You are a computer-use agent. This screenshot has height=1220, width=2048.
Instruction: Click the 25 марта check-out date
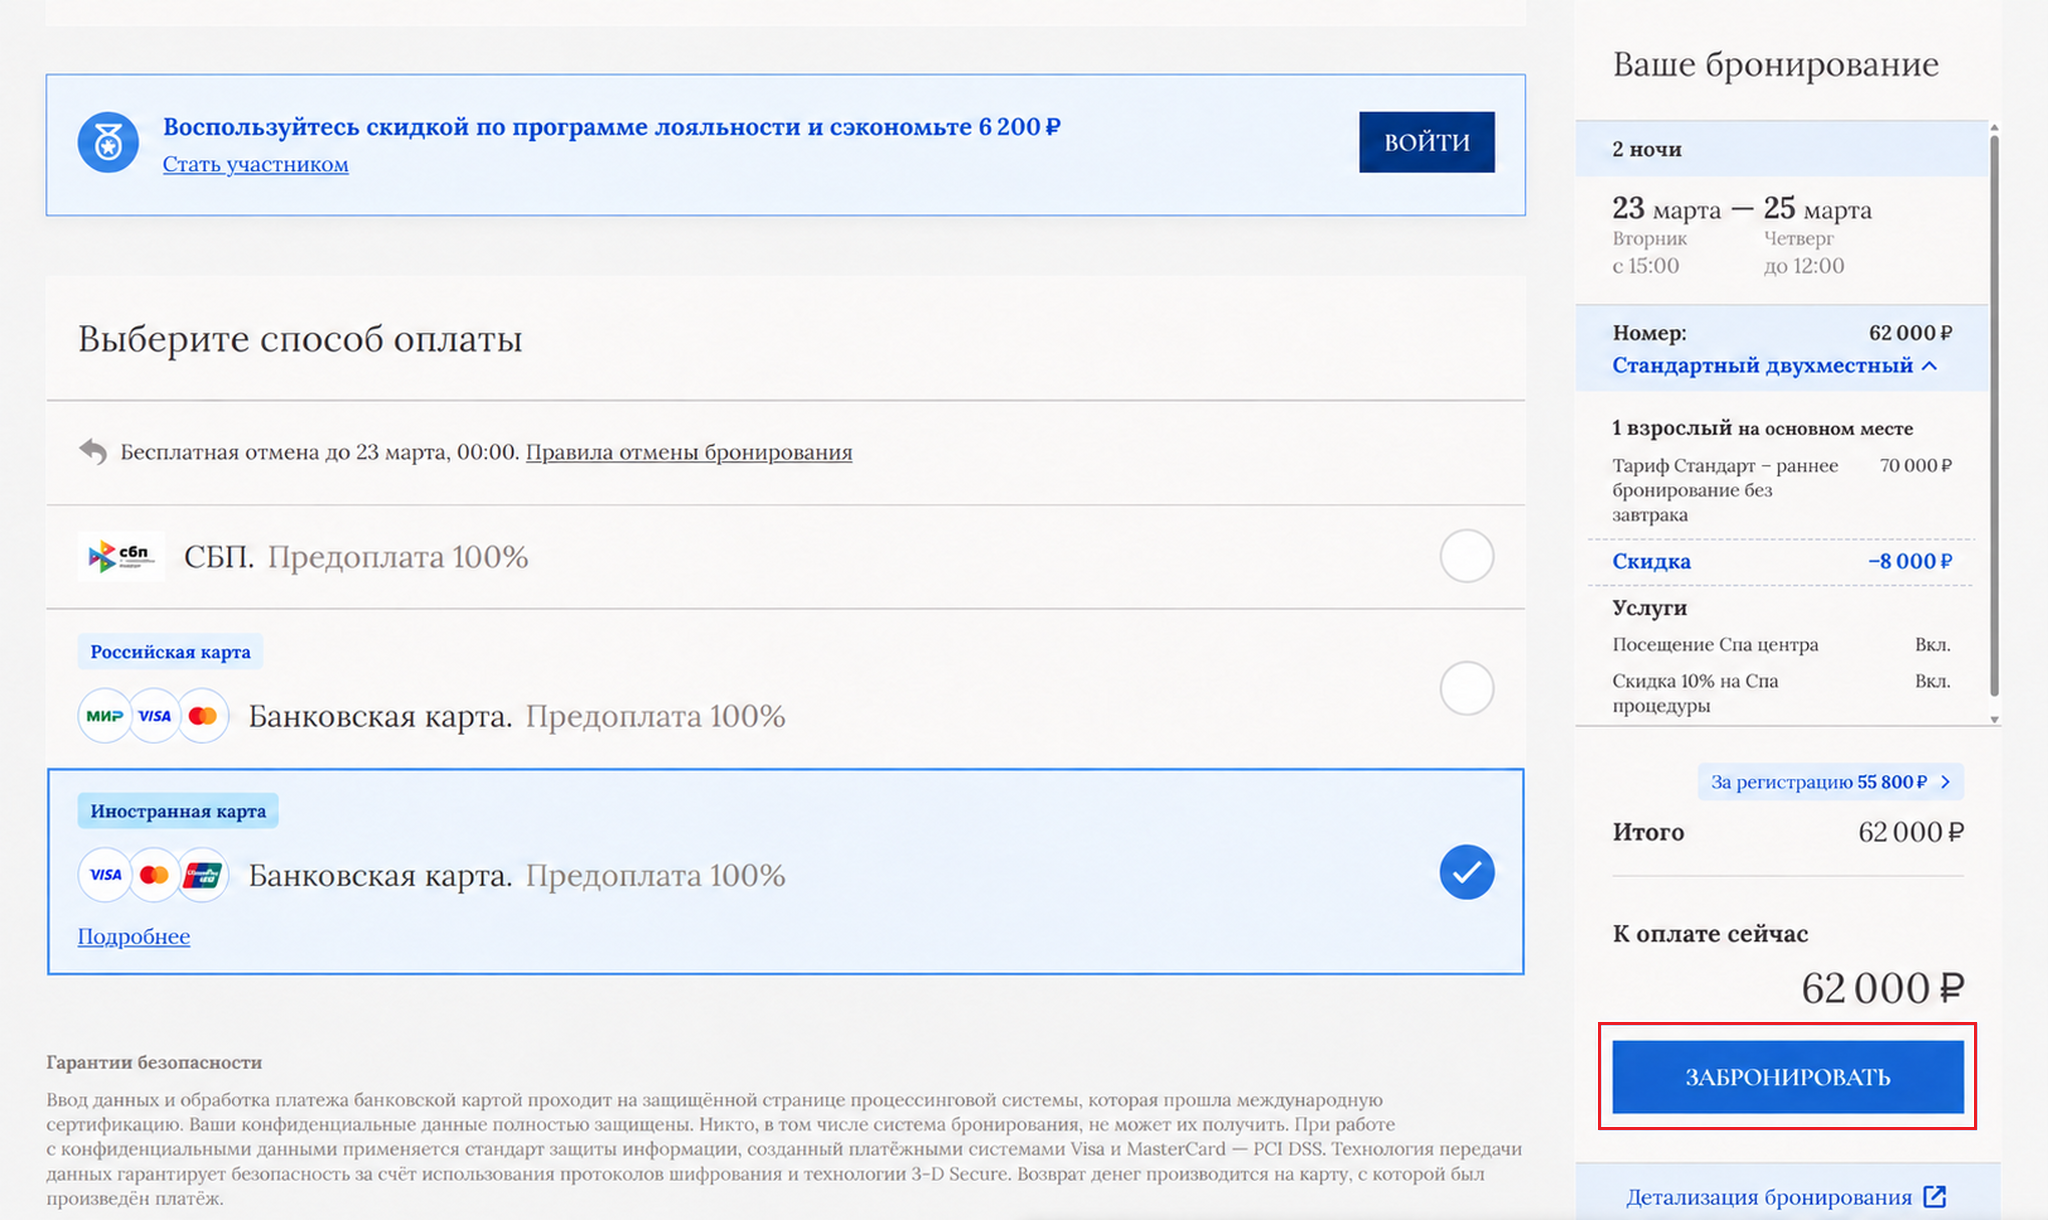point(1817,209)
